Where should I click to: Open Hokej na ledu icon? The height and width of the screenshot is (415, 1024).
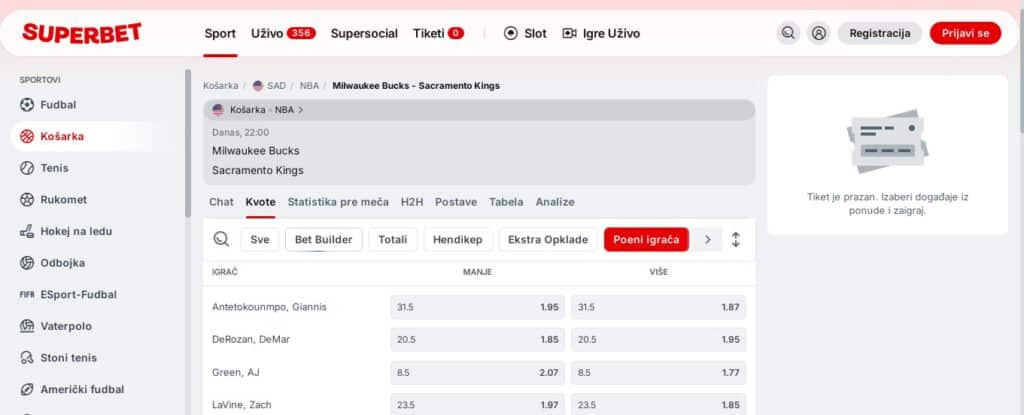point(27,231)
